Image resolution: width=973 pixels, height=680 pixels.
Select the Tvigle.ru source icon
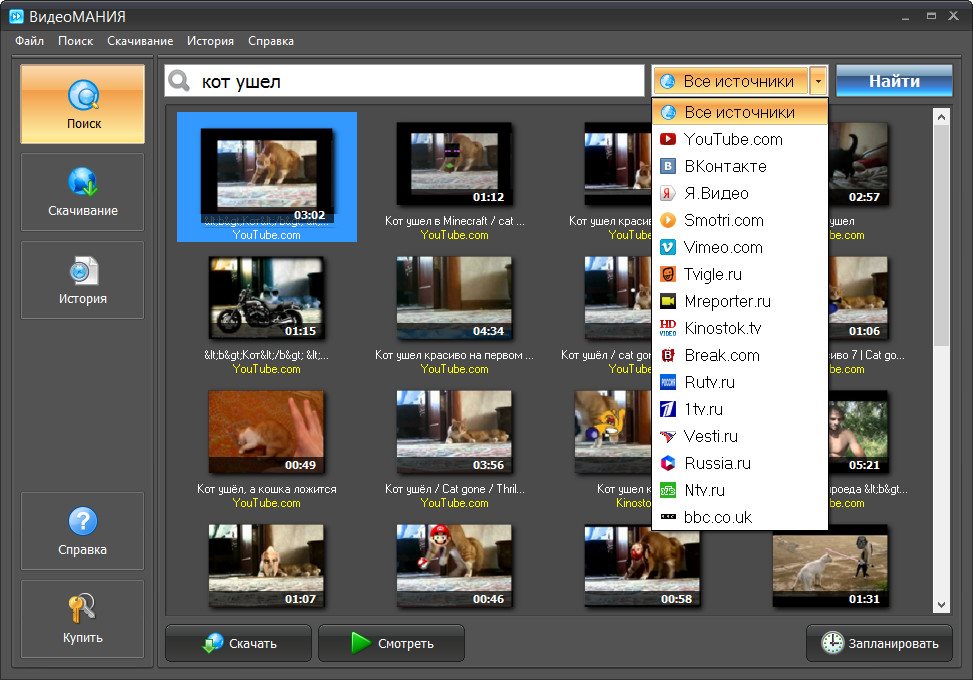668,274
